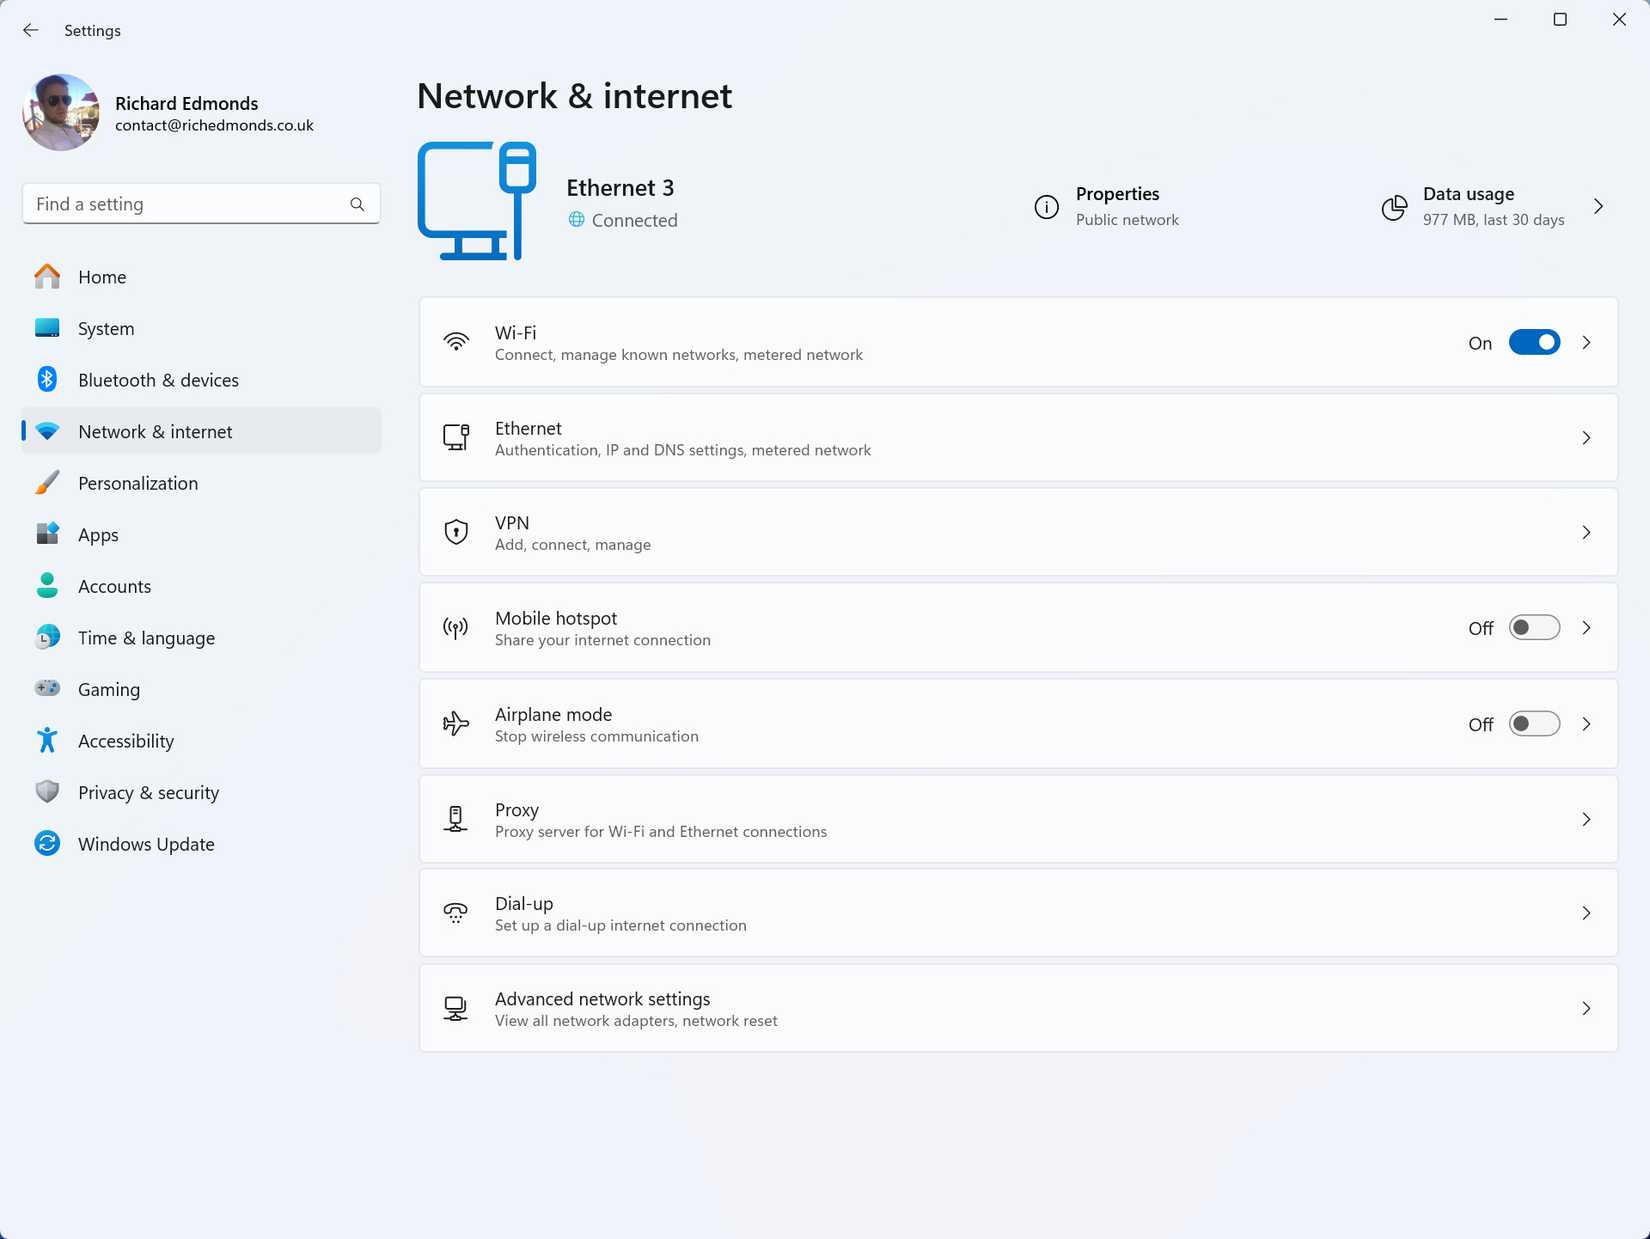
Task: Expand the Ethernet settings chevron
Action: [x=1585, y=438]
